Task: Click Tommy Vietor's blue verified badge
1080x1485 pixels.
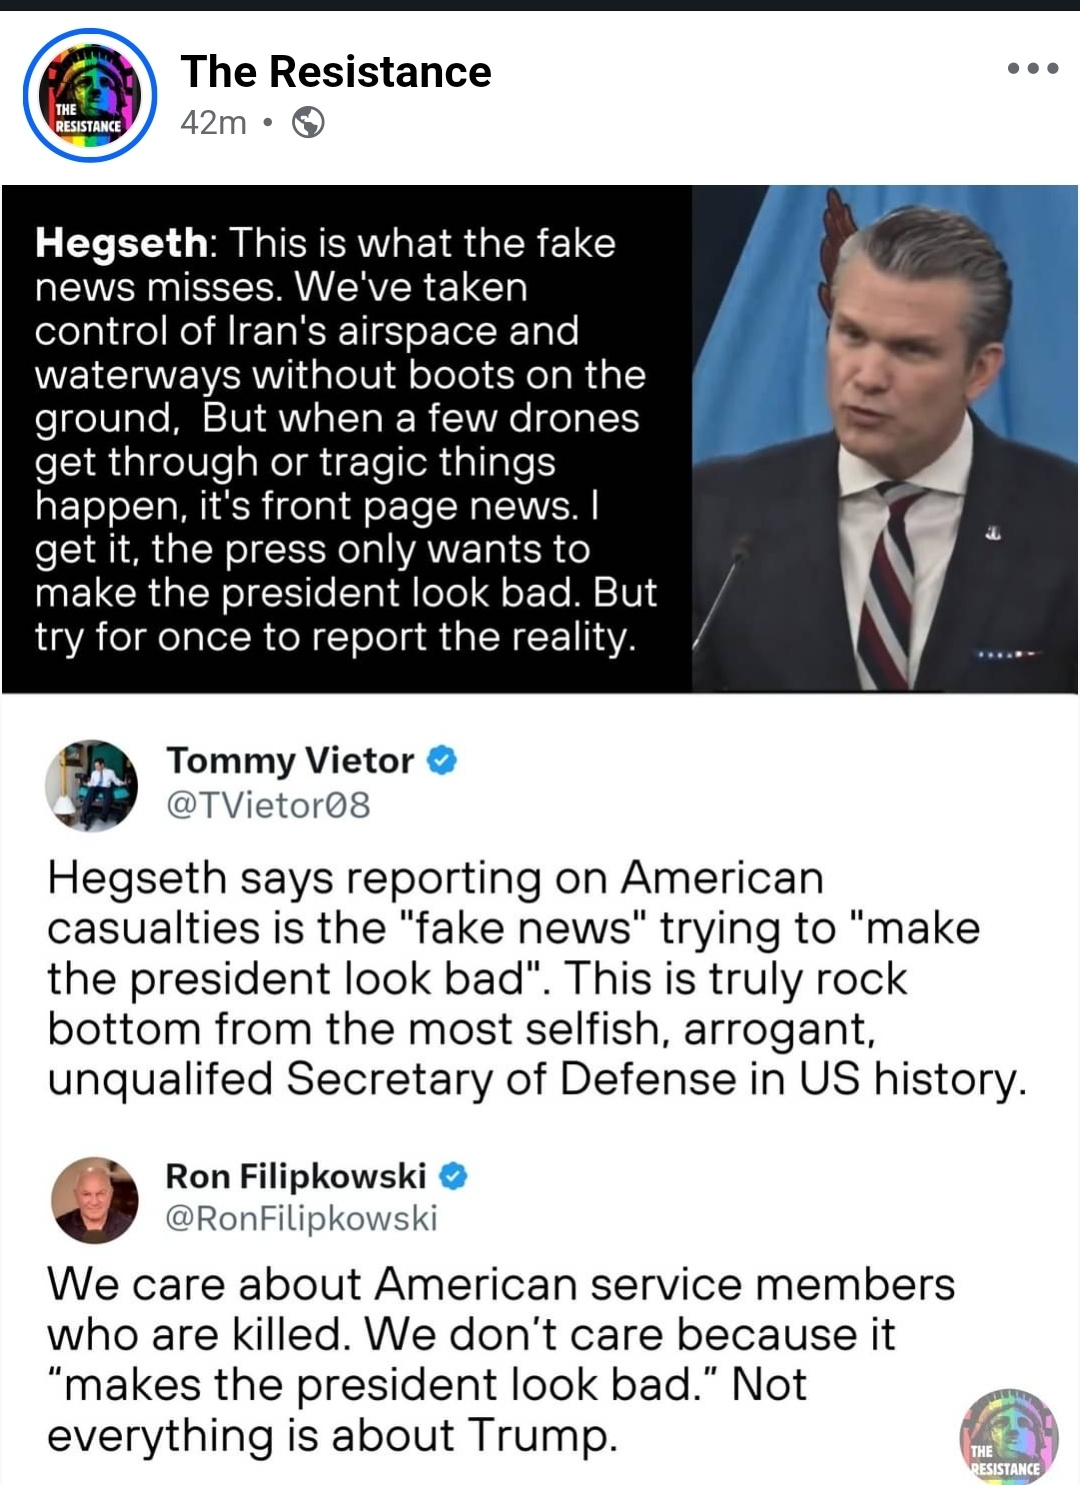Action: (x=442, y=761)
